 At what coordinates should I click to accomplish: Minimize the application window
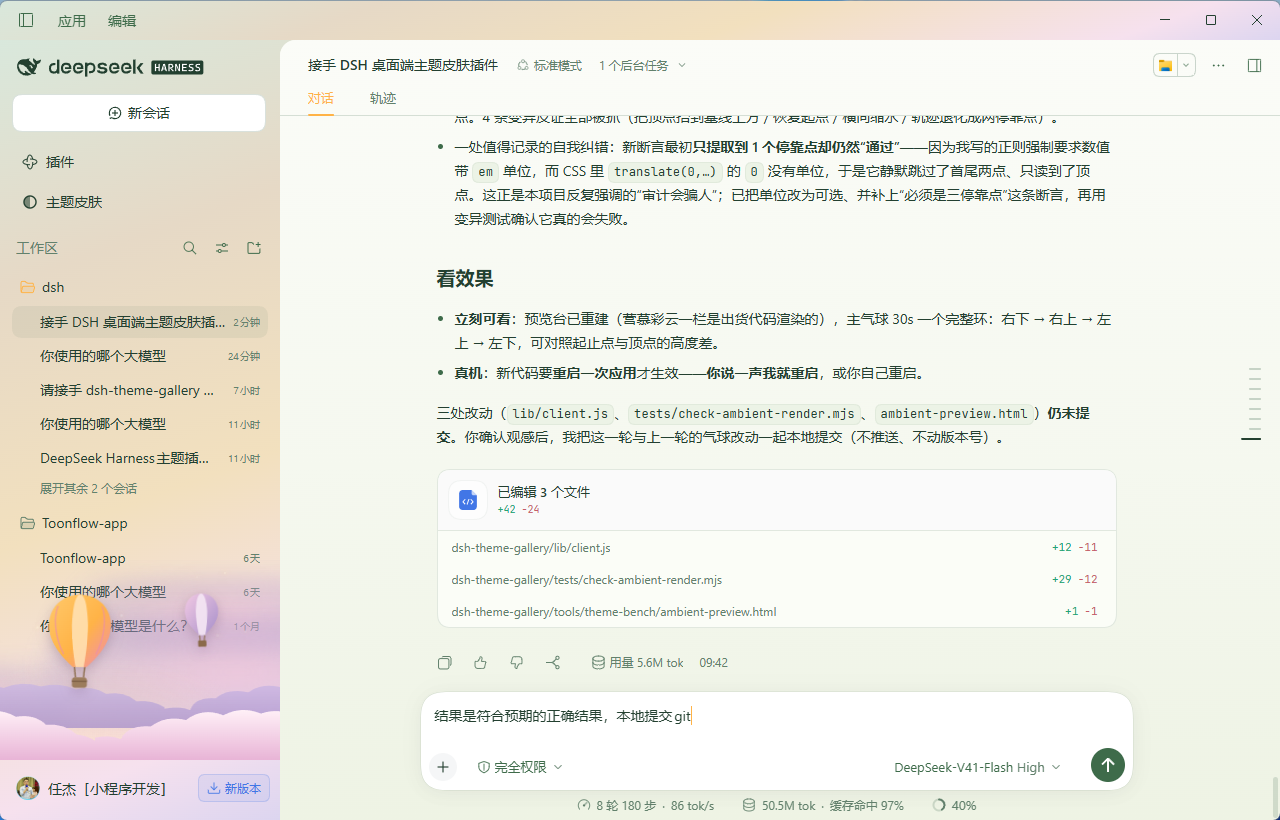click(1165, 20)
